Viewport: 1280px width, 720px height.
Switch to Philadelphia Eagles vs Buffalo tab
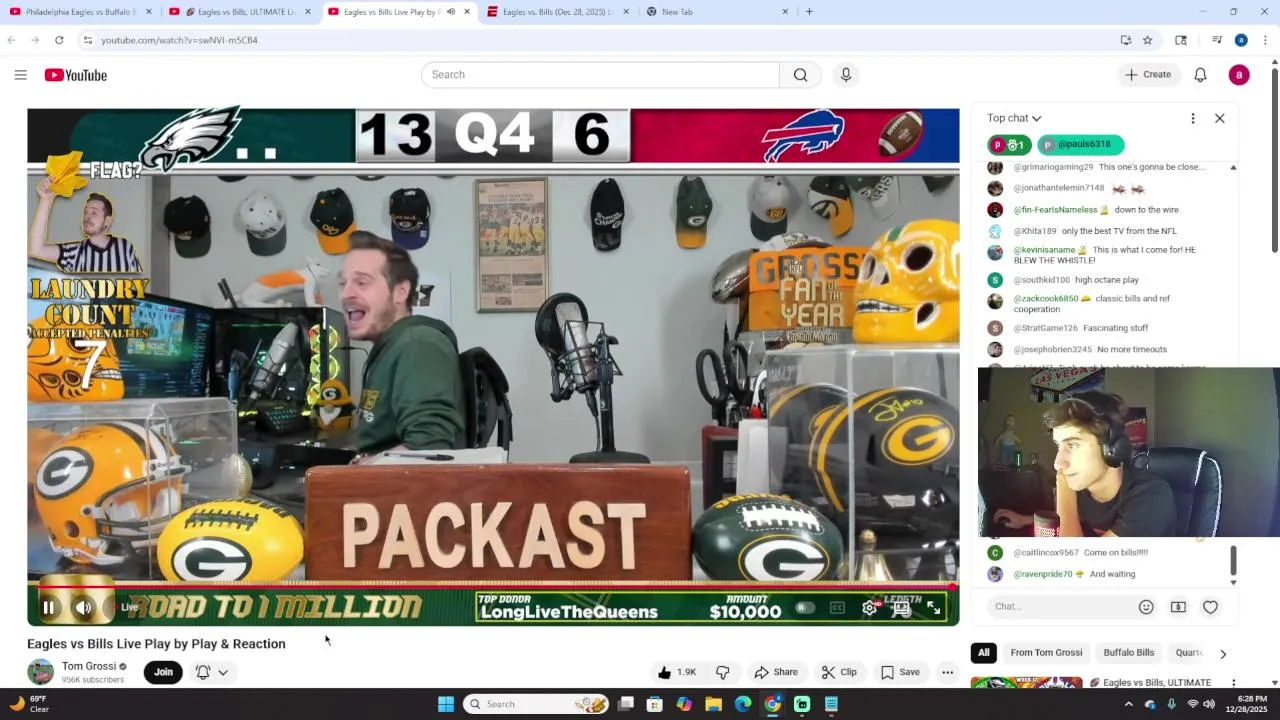80,12
